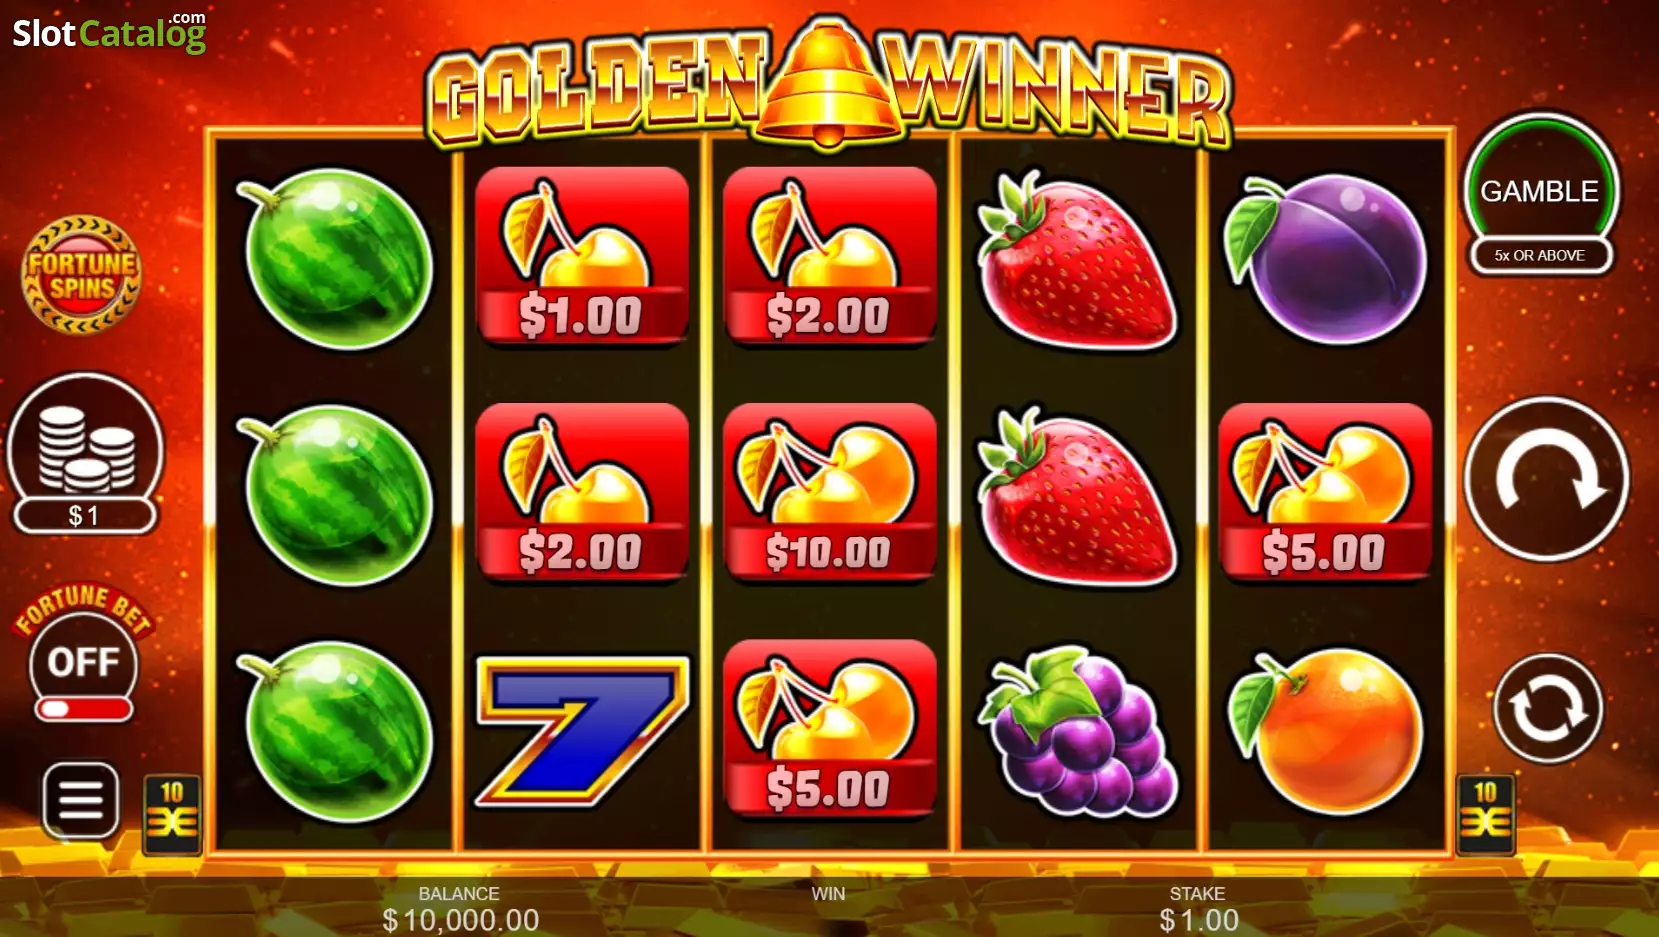
Task: Open the Fortune Spins badge
Action: pyautogui.click(x=81, y=275)
